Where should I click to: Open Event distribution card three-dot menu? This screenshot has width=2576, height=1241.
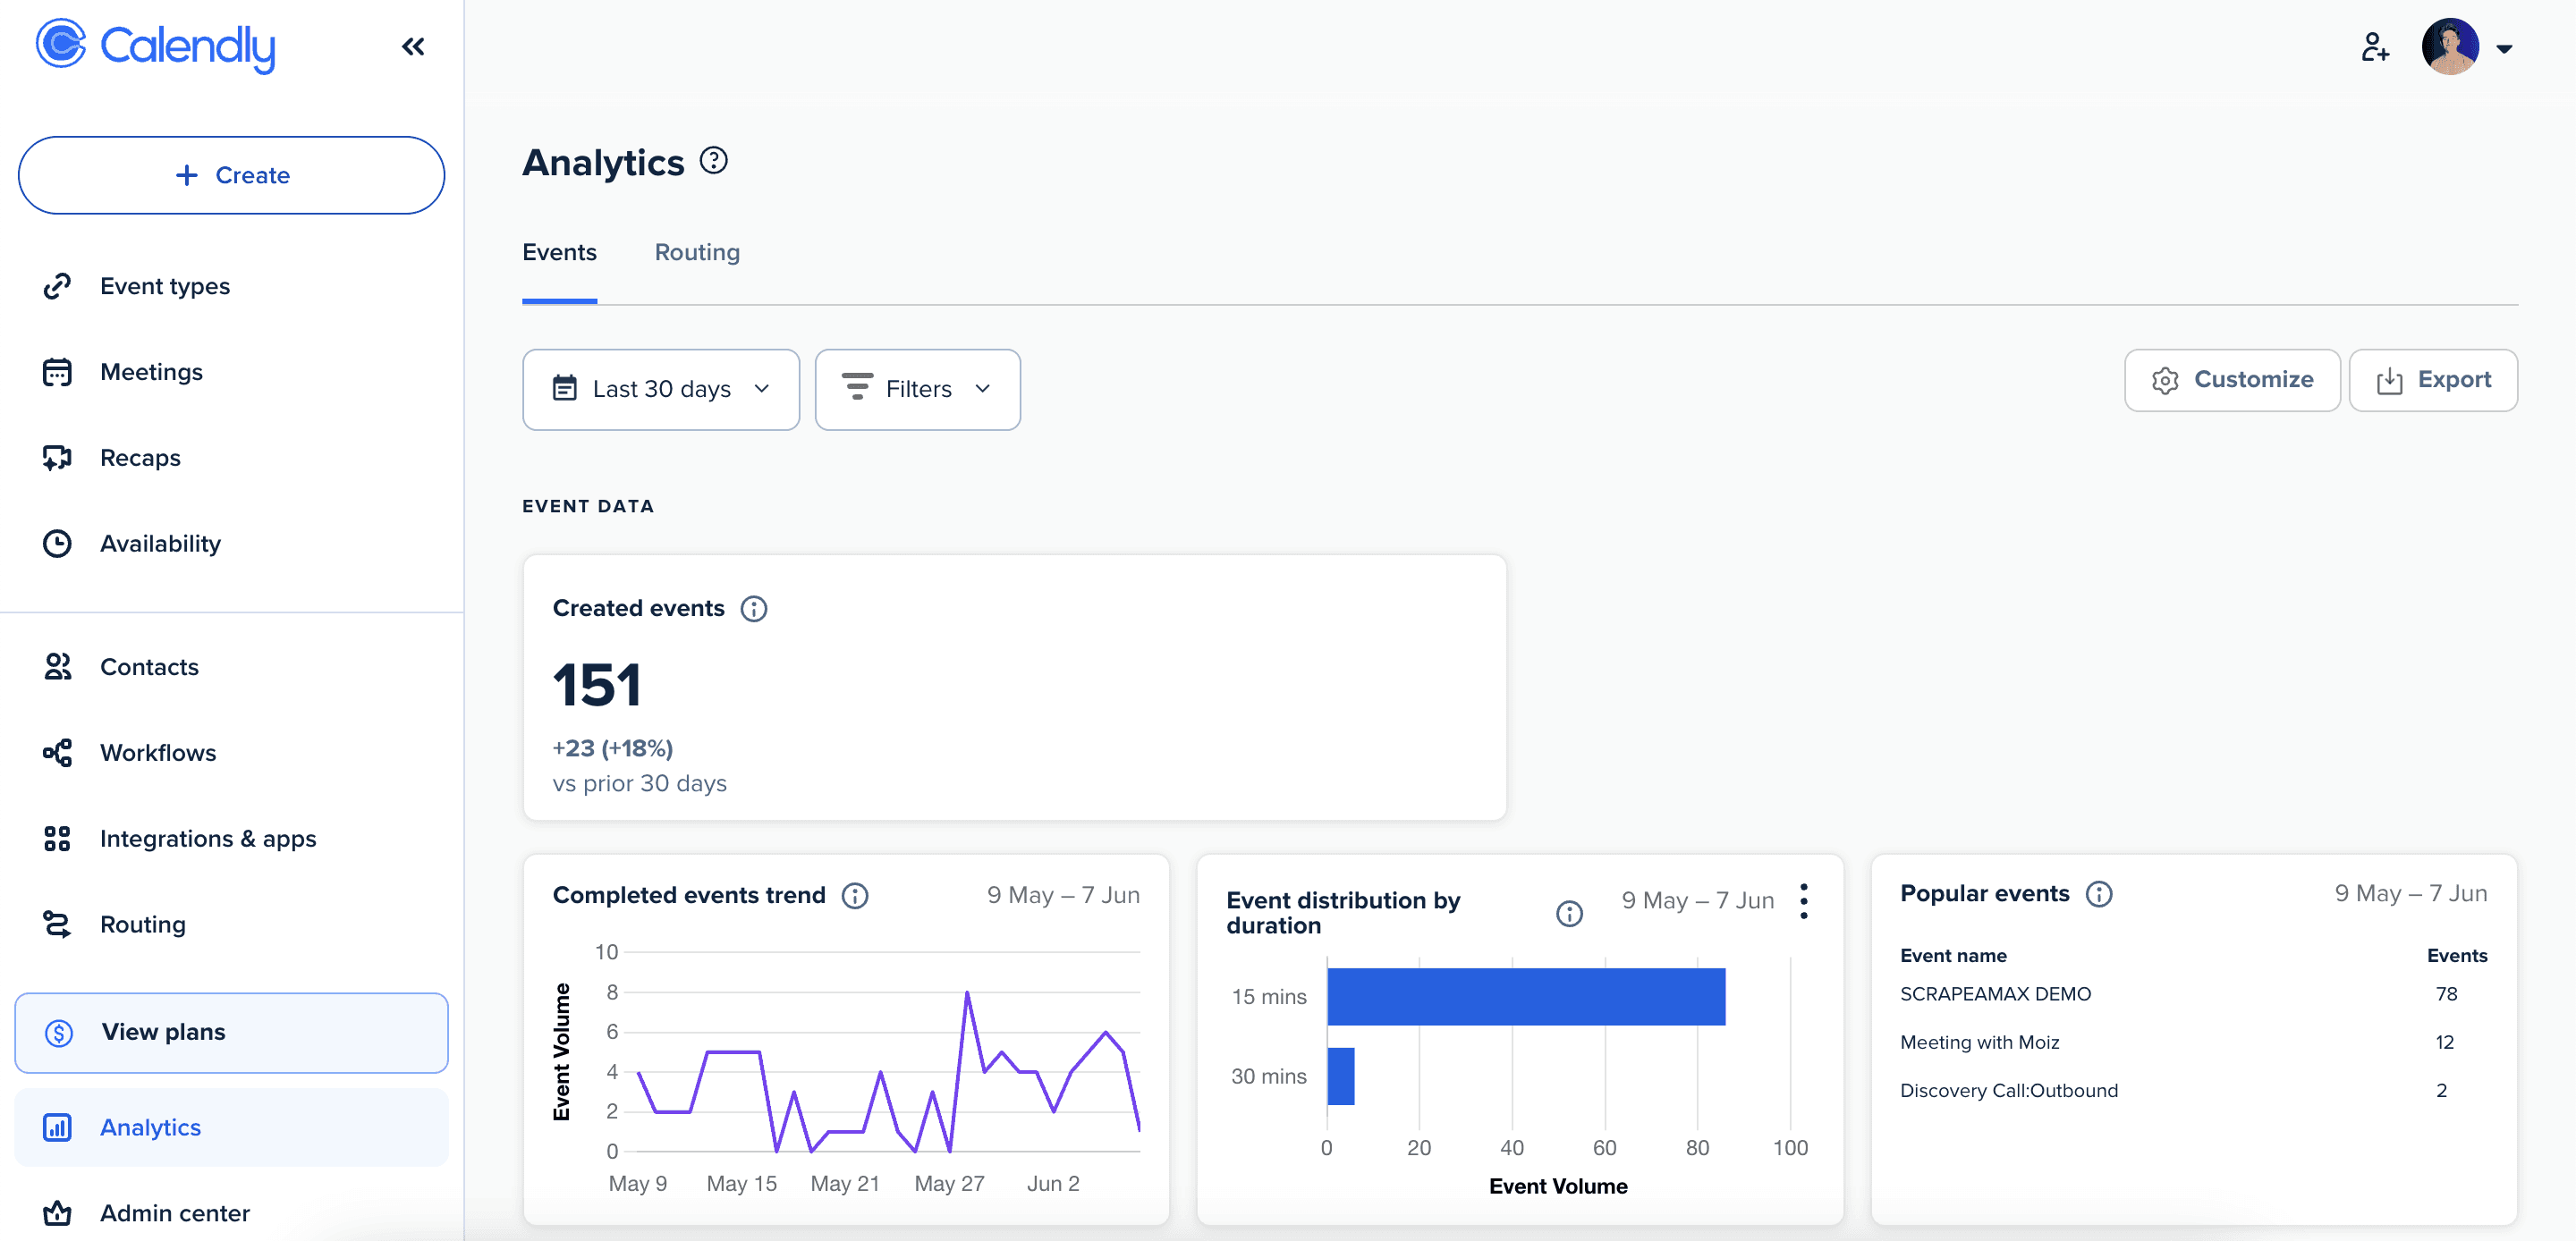(x=1804, y=901)
